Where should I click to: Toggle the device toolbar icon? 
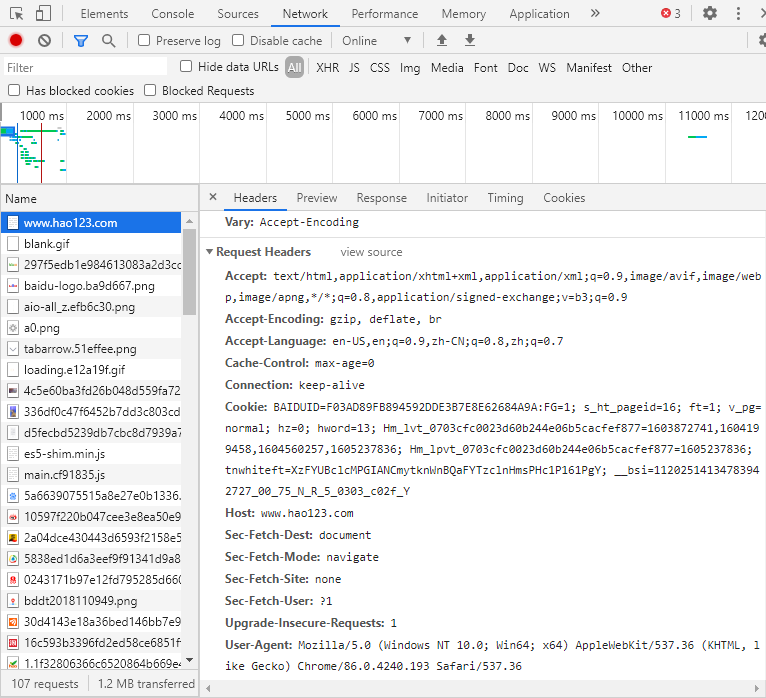point(43,13)
